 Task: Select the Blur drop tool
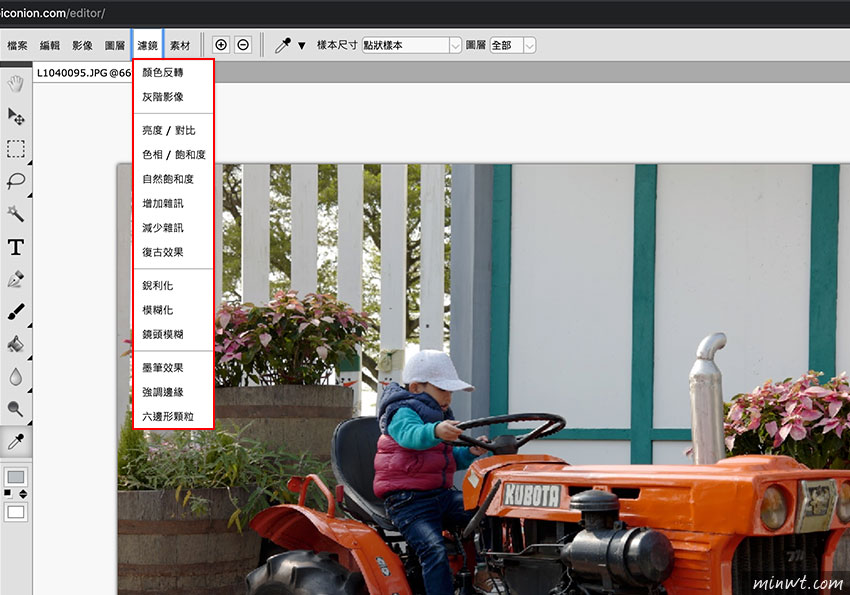tap(16, 377)
